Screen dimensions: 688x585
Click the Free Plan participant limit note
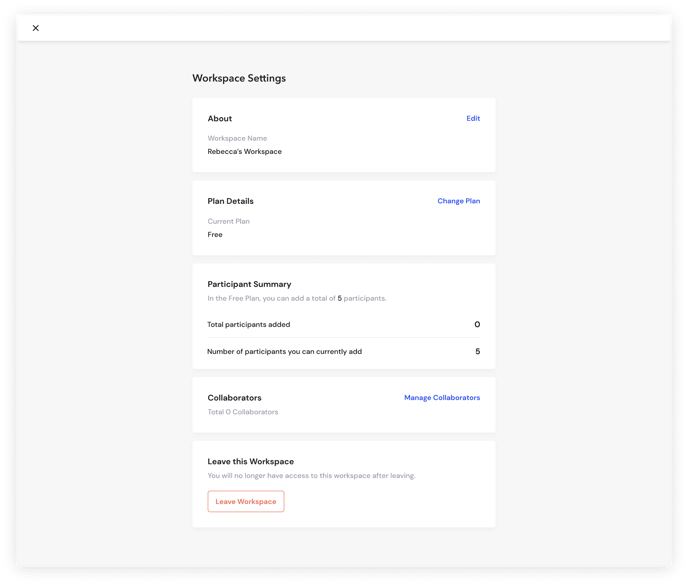pos(297,298)
